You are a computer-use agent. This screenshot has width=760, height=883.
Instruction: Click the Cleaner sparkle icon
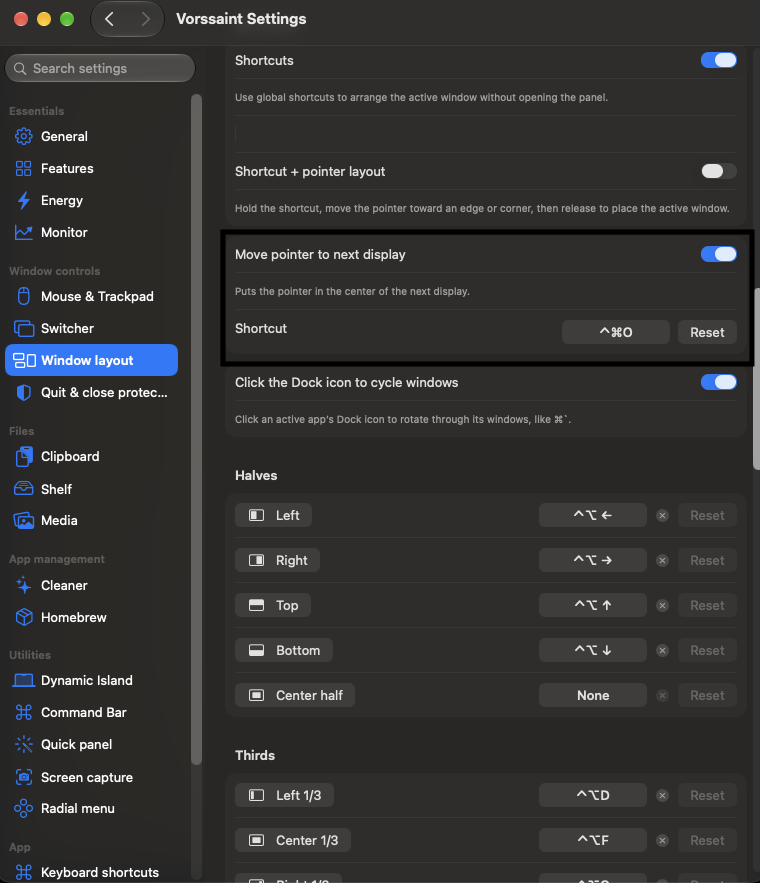(x=24, y=585)
